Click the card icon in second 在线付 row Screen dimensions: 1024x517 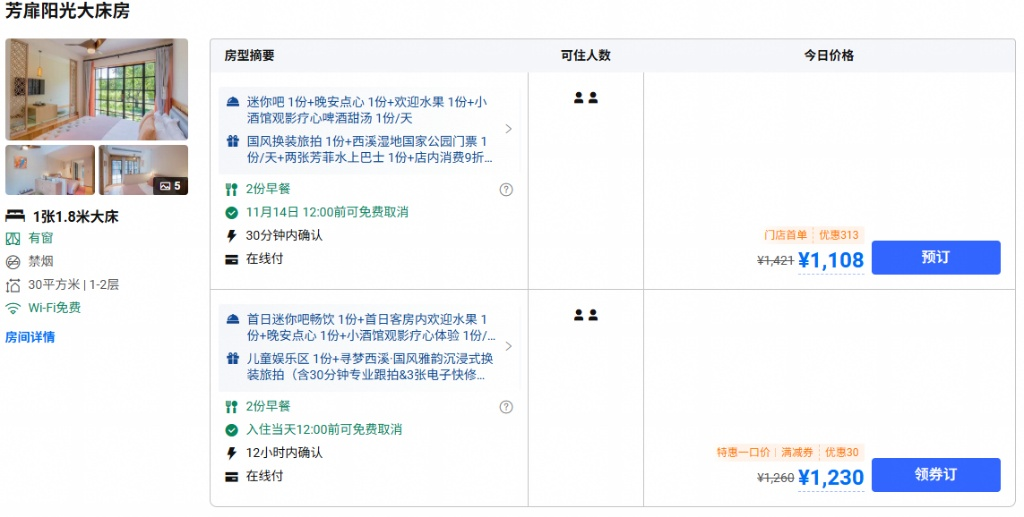coord(231,477)
